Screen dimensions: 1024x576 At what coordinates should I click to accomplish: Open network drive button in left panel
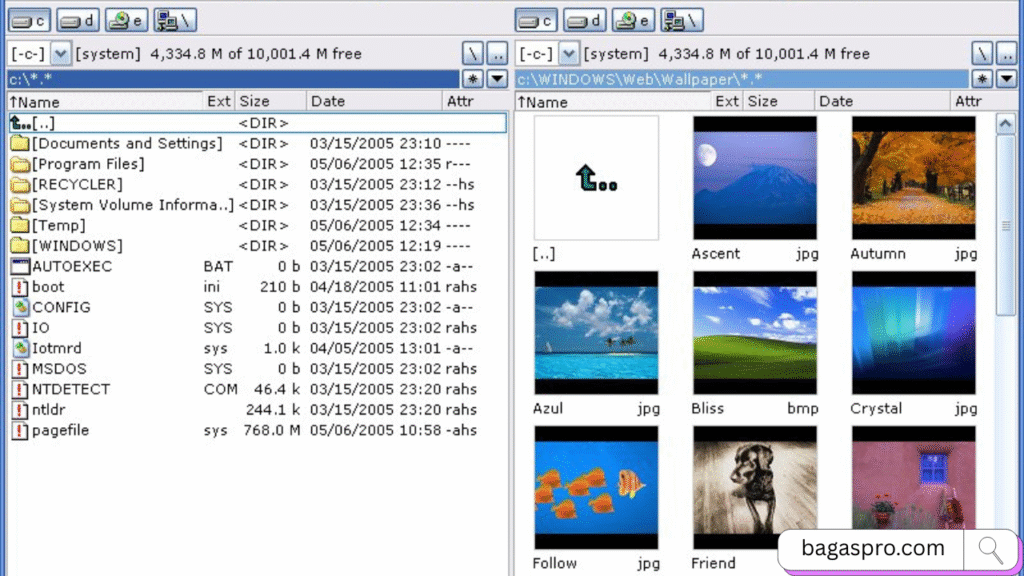[x=175, y=20]
